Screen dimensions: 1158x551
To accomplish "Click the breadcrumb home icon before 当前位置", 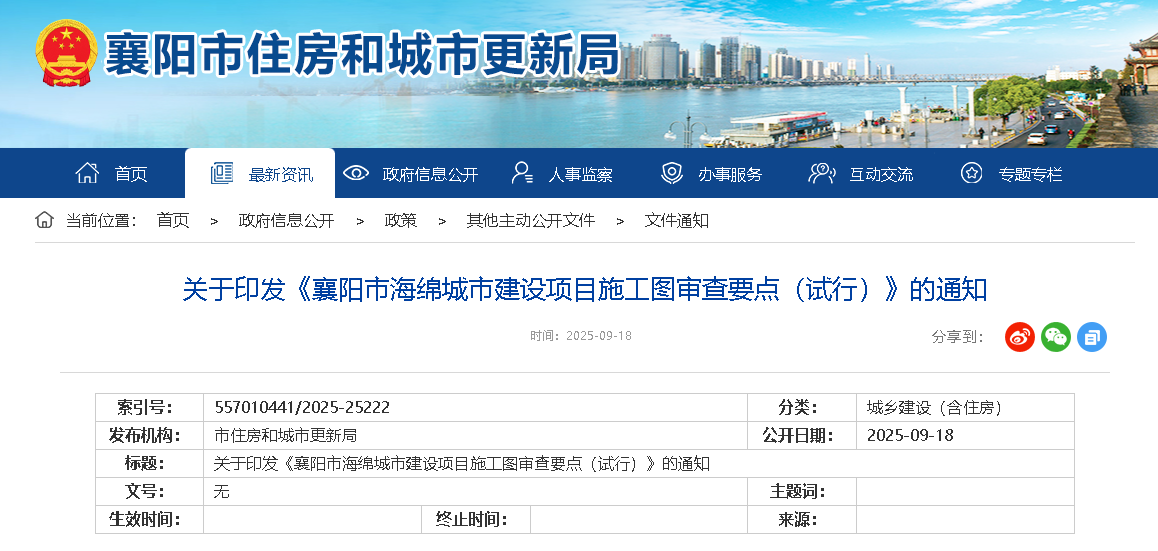I will tap(44, 219).
